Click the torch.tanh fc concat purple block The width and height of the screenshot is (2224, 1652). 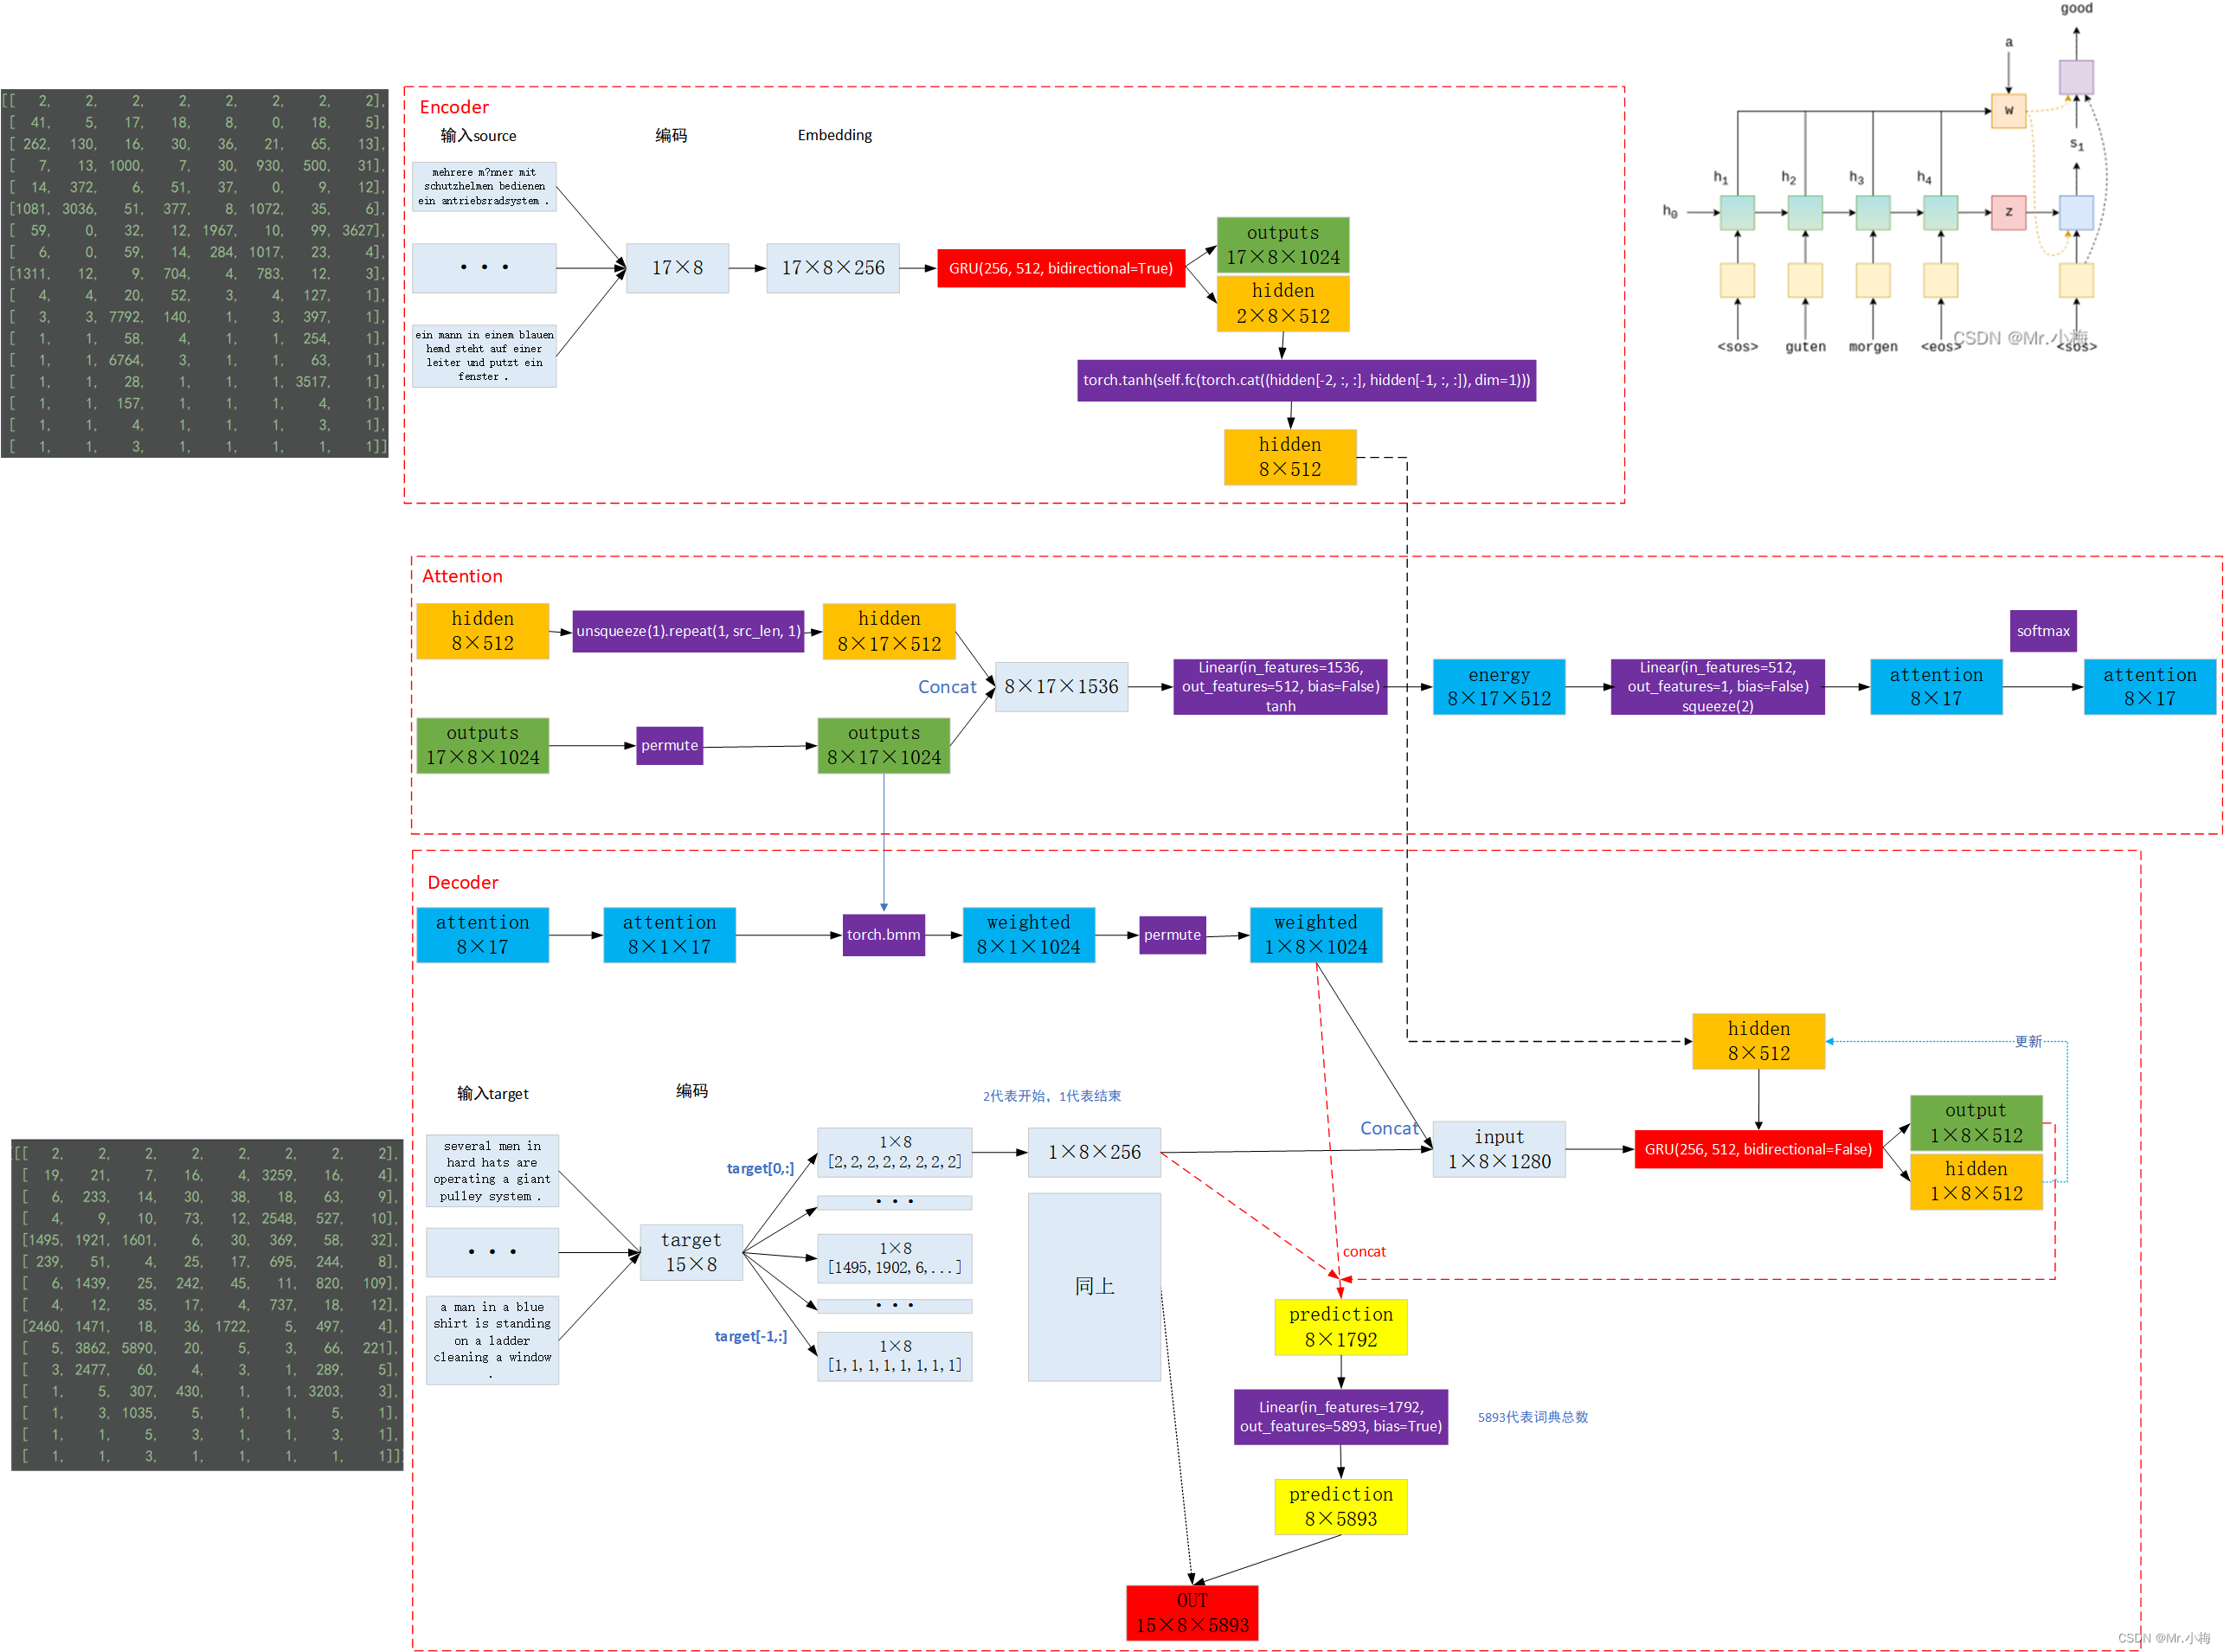[x=1306, y=380]
